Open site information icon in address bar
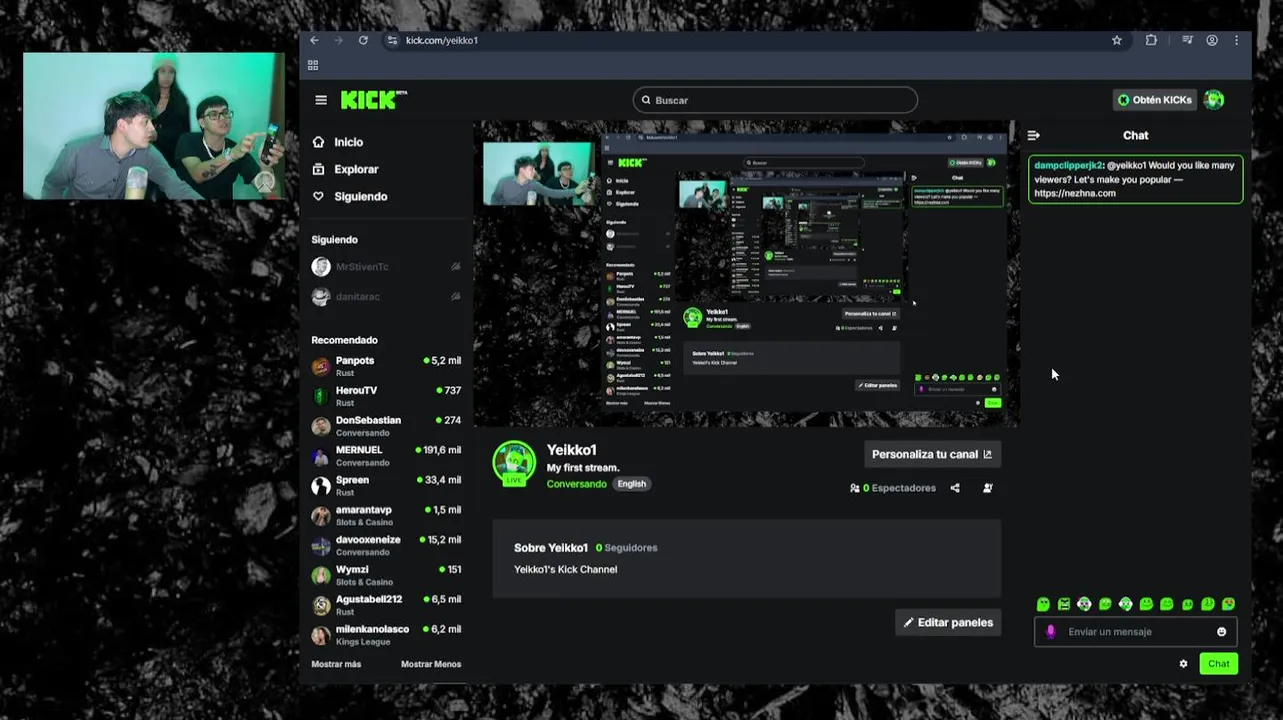Screen dimensions: 1283x720 (392, 40)
